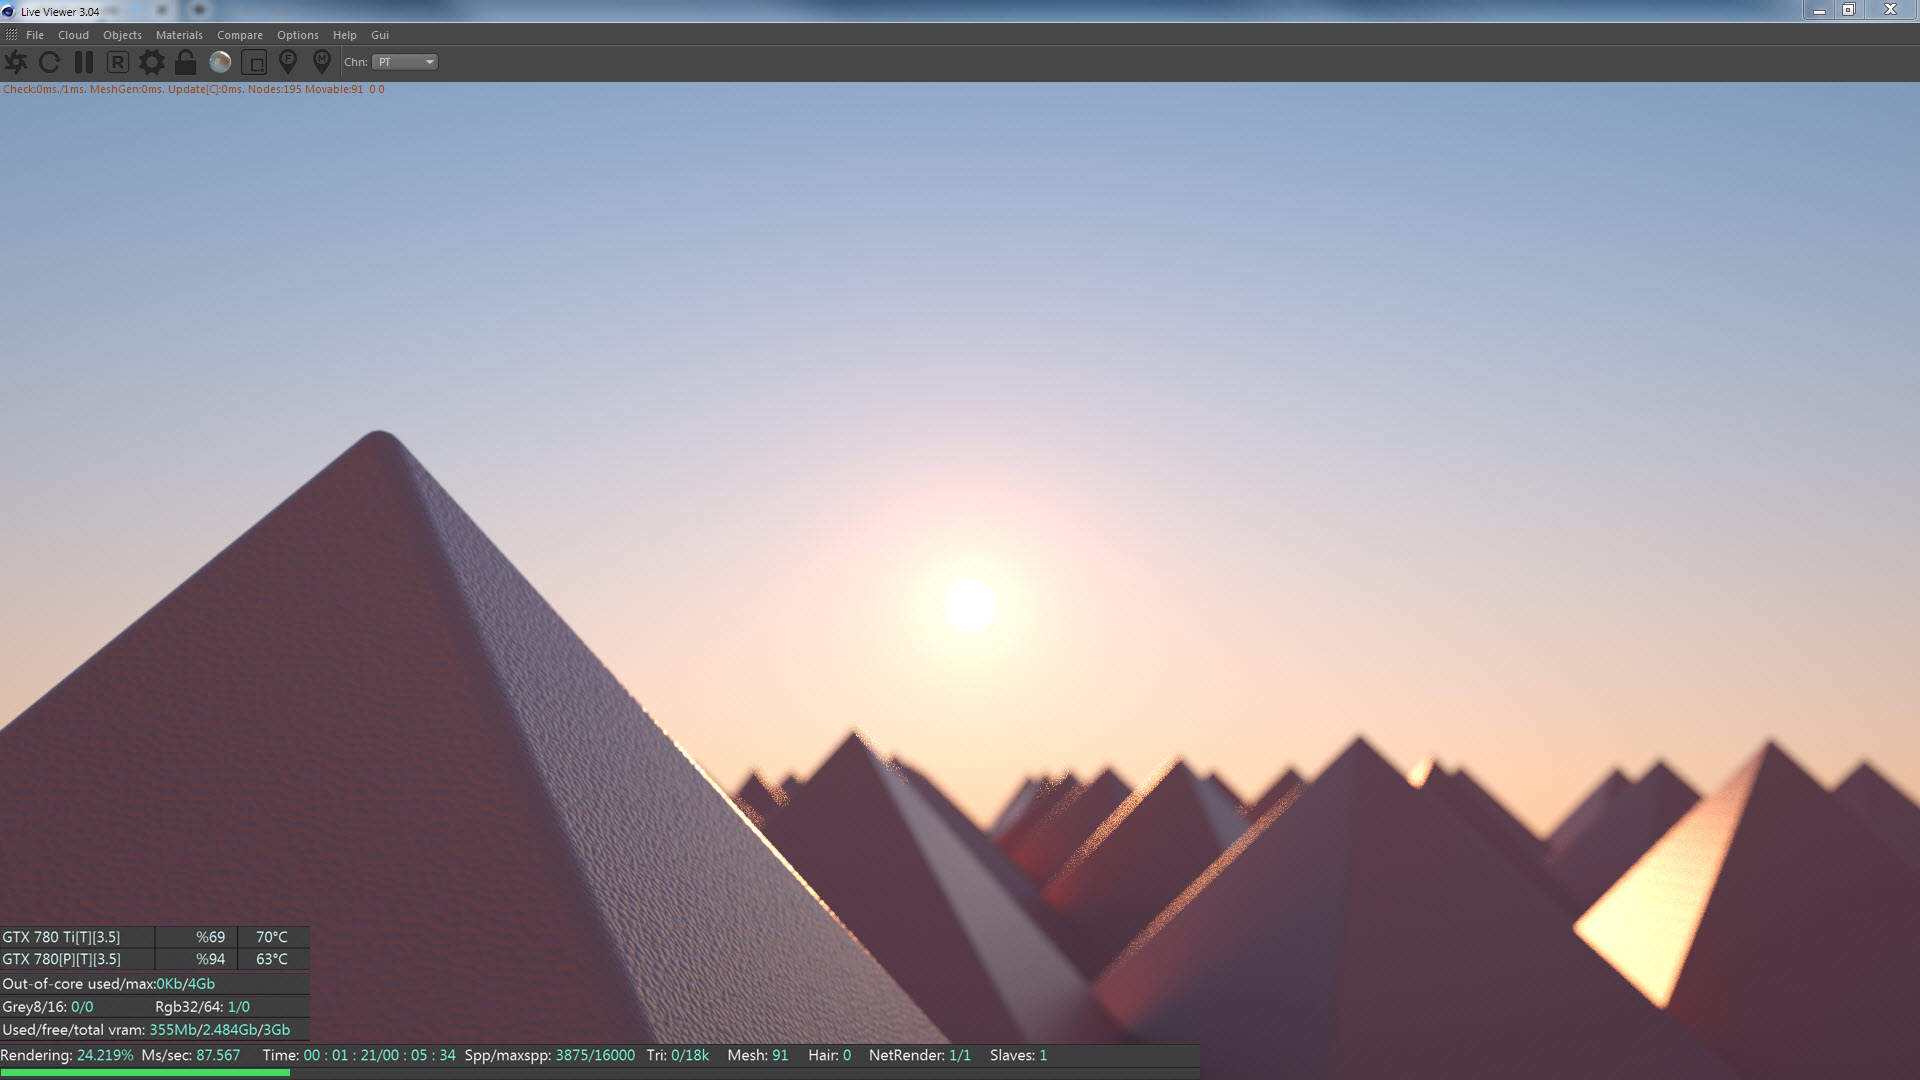Select the material picker pin icon

321,62
